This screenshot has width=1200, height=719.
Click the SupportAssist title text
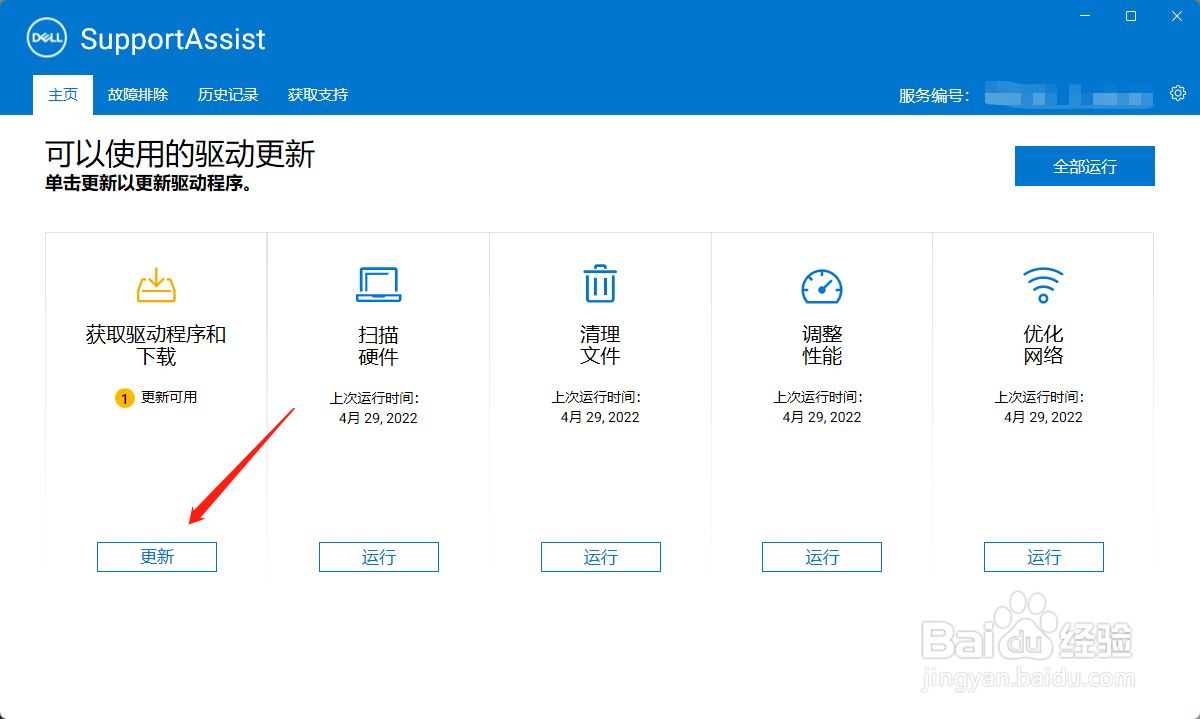point(173,39)
